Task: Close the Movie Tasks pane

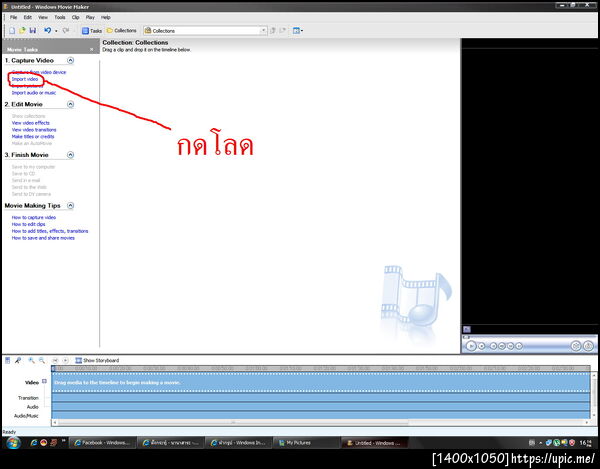Action: pyautogui.click(x=91, y=49)
